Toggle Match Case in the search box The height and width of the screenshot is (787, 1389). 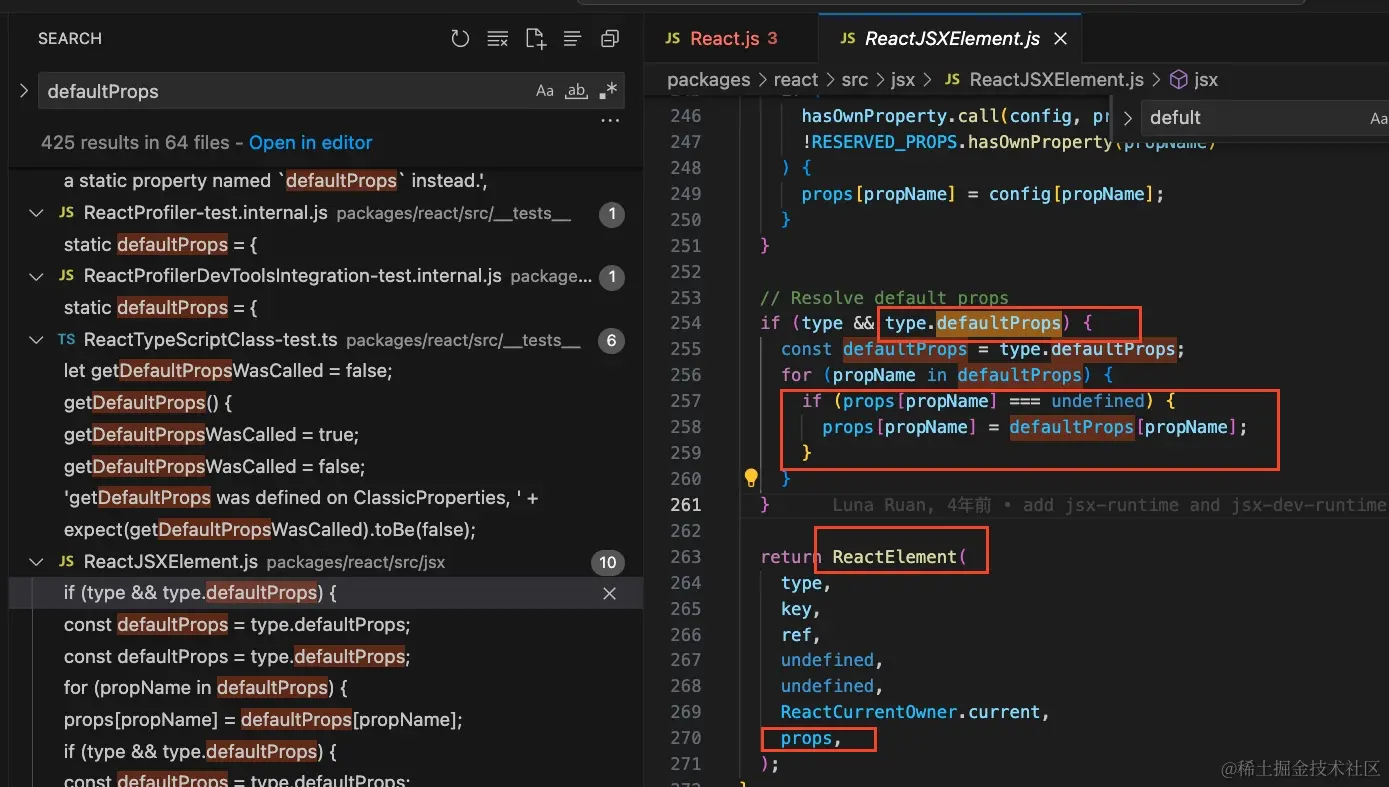pos(545,91)
